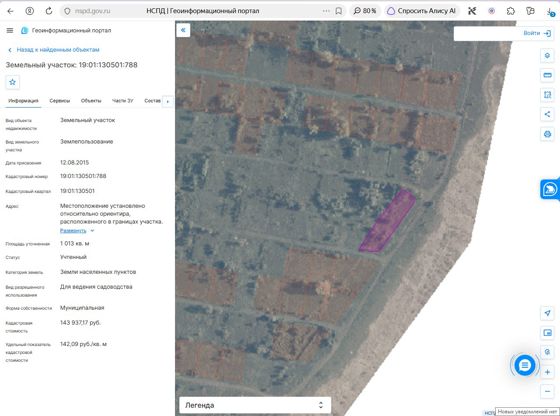
Task: Click the Войти login button
Action: tap(537, 33)
